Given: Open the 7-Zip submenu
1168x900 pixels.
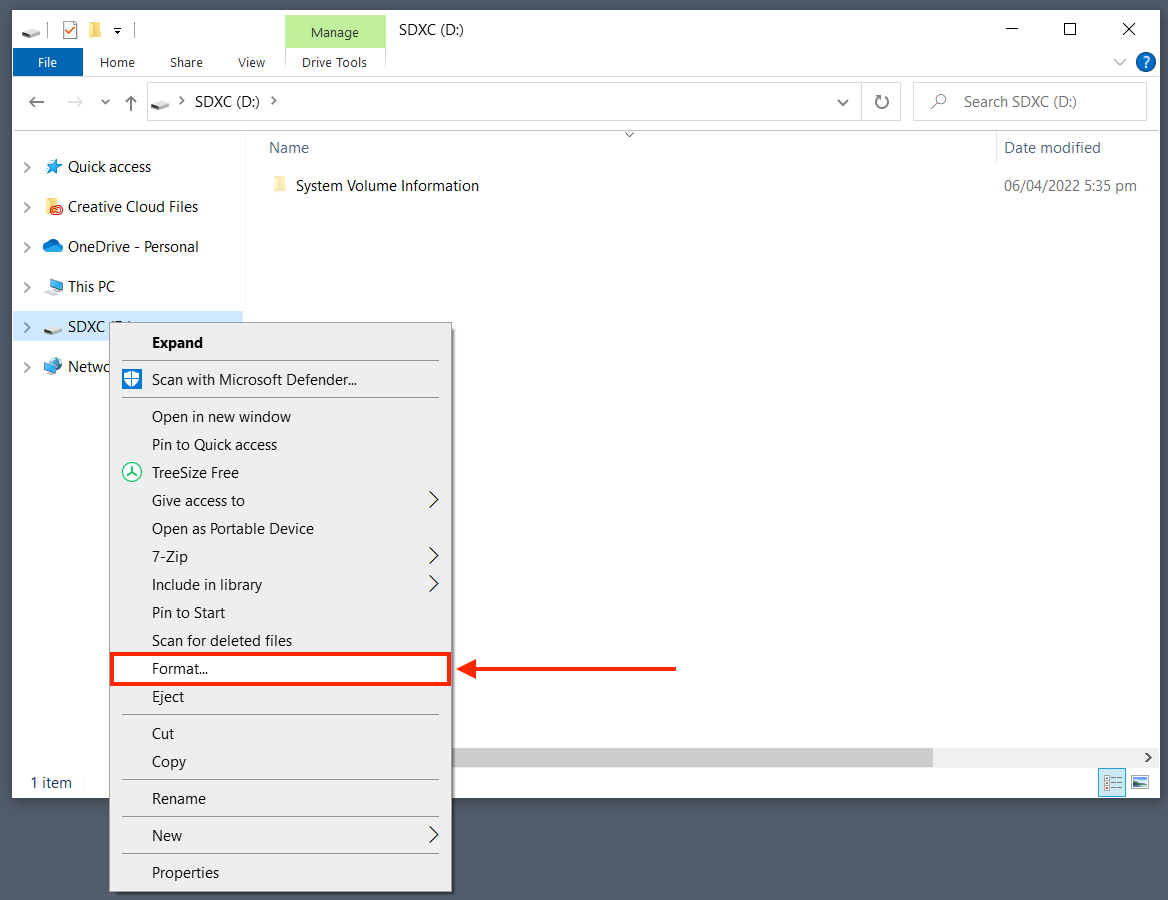Looking at the screenshot, I should [x=280, y=557].
